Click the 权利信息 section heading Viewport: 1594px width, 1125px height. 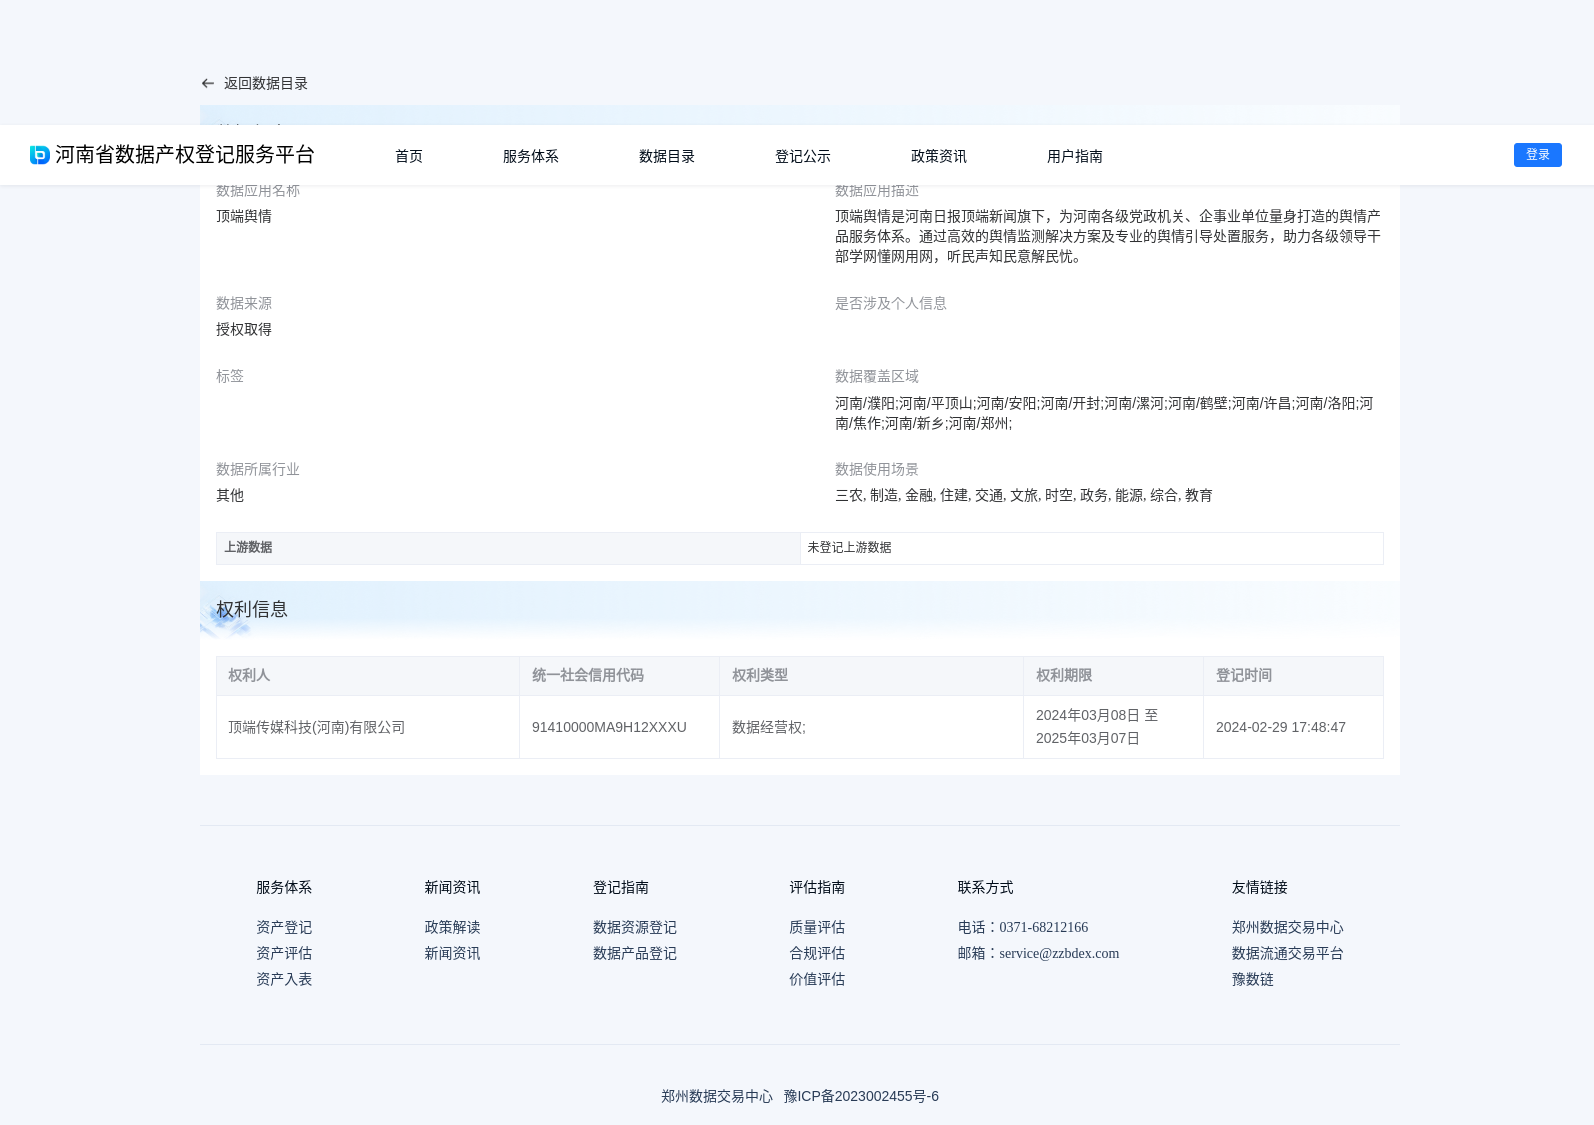[x=252, y=610]
